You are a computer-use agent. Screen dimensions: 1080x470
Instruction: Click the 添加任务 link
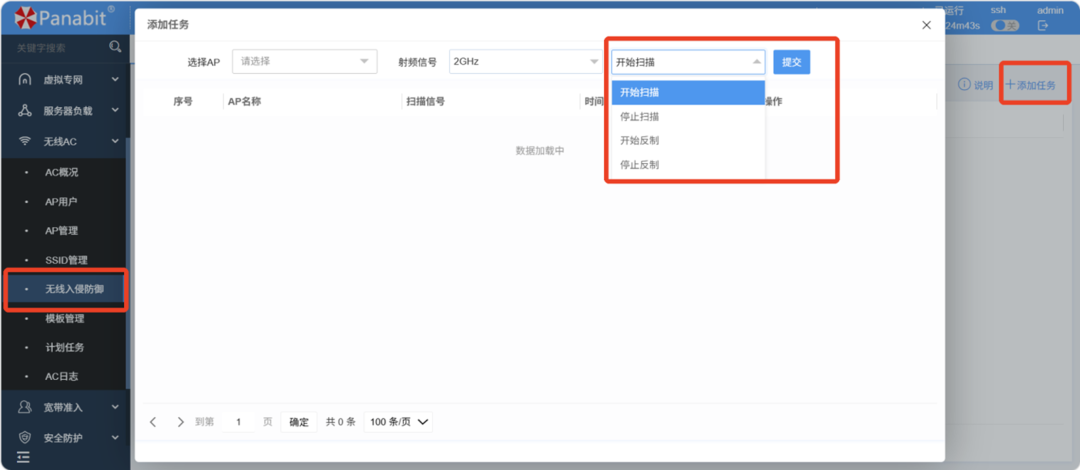1030,85
